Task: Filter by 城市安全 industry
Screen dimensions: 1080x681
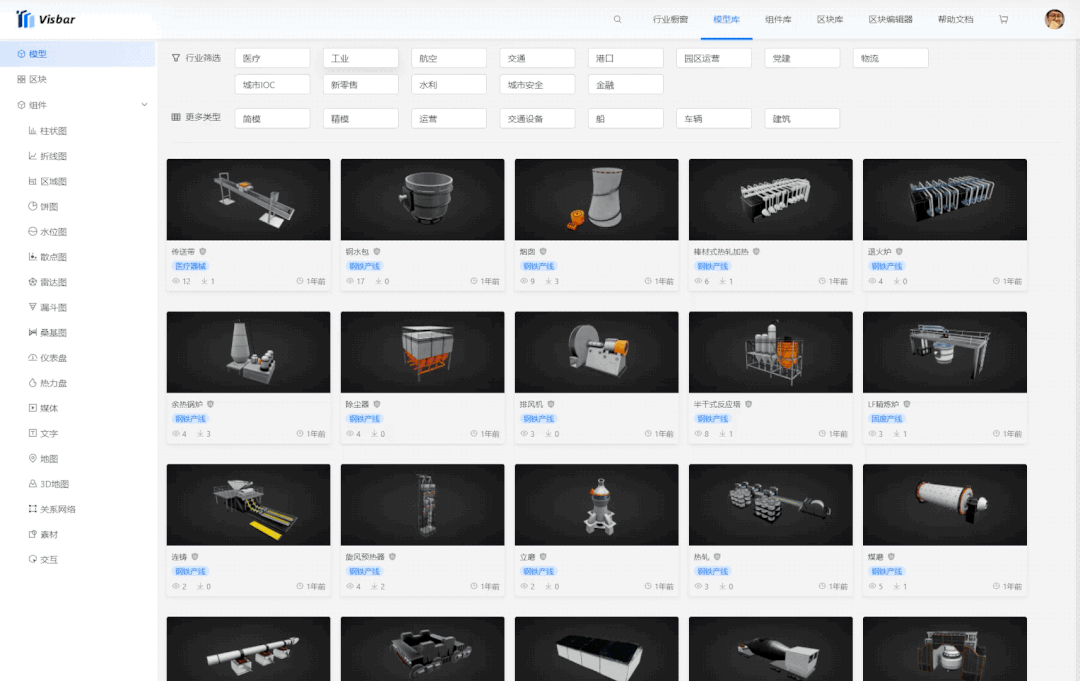Action: [x=537, y=85]
